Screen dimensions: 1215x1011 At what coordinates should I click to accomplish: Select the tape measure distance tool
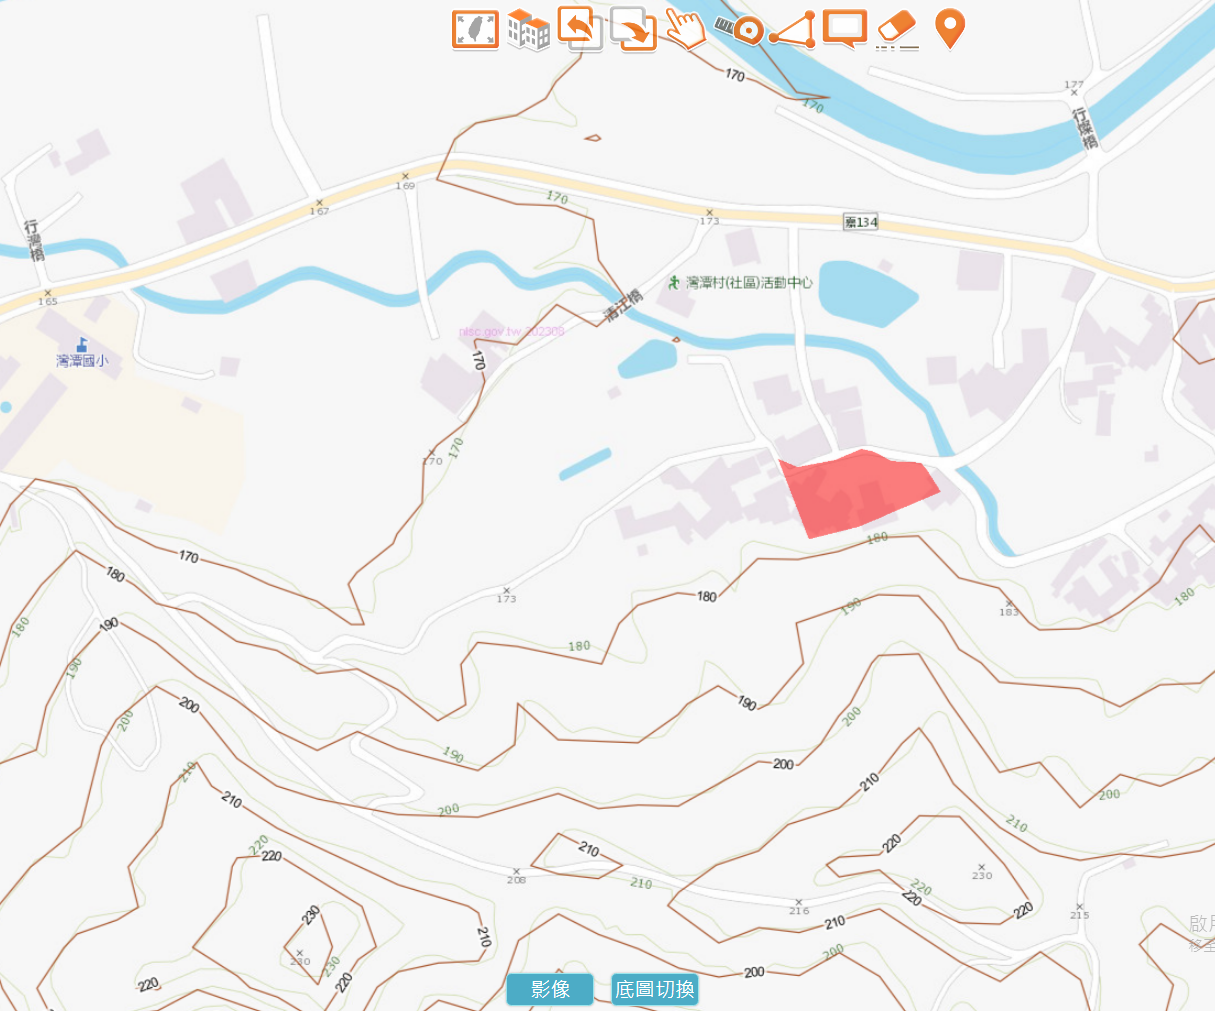pos(739,28)
